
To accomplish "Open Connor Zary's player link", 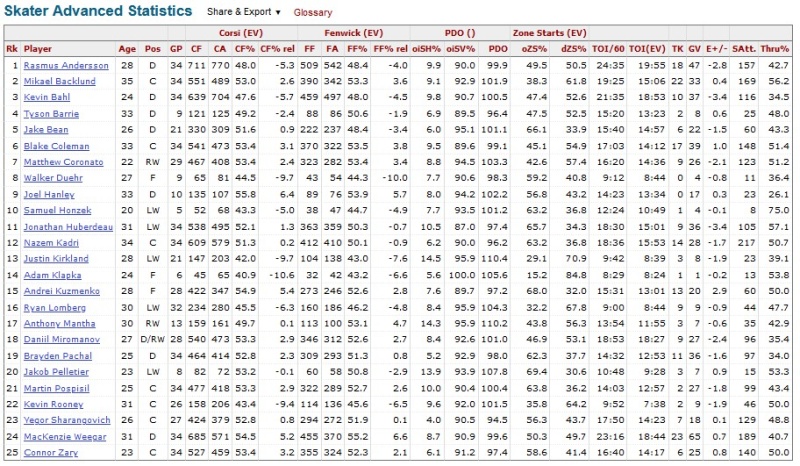I will (51, 452).
